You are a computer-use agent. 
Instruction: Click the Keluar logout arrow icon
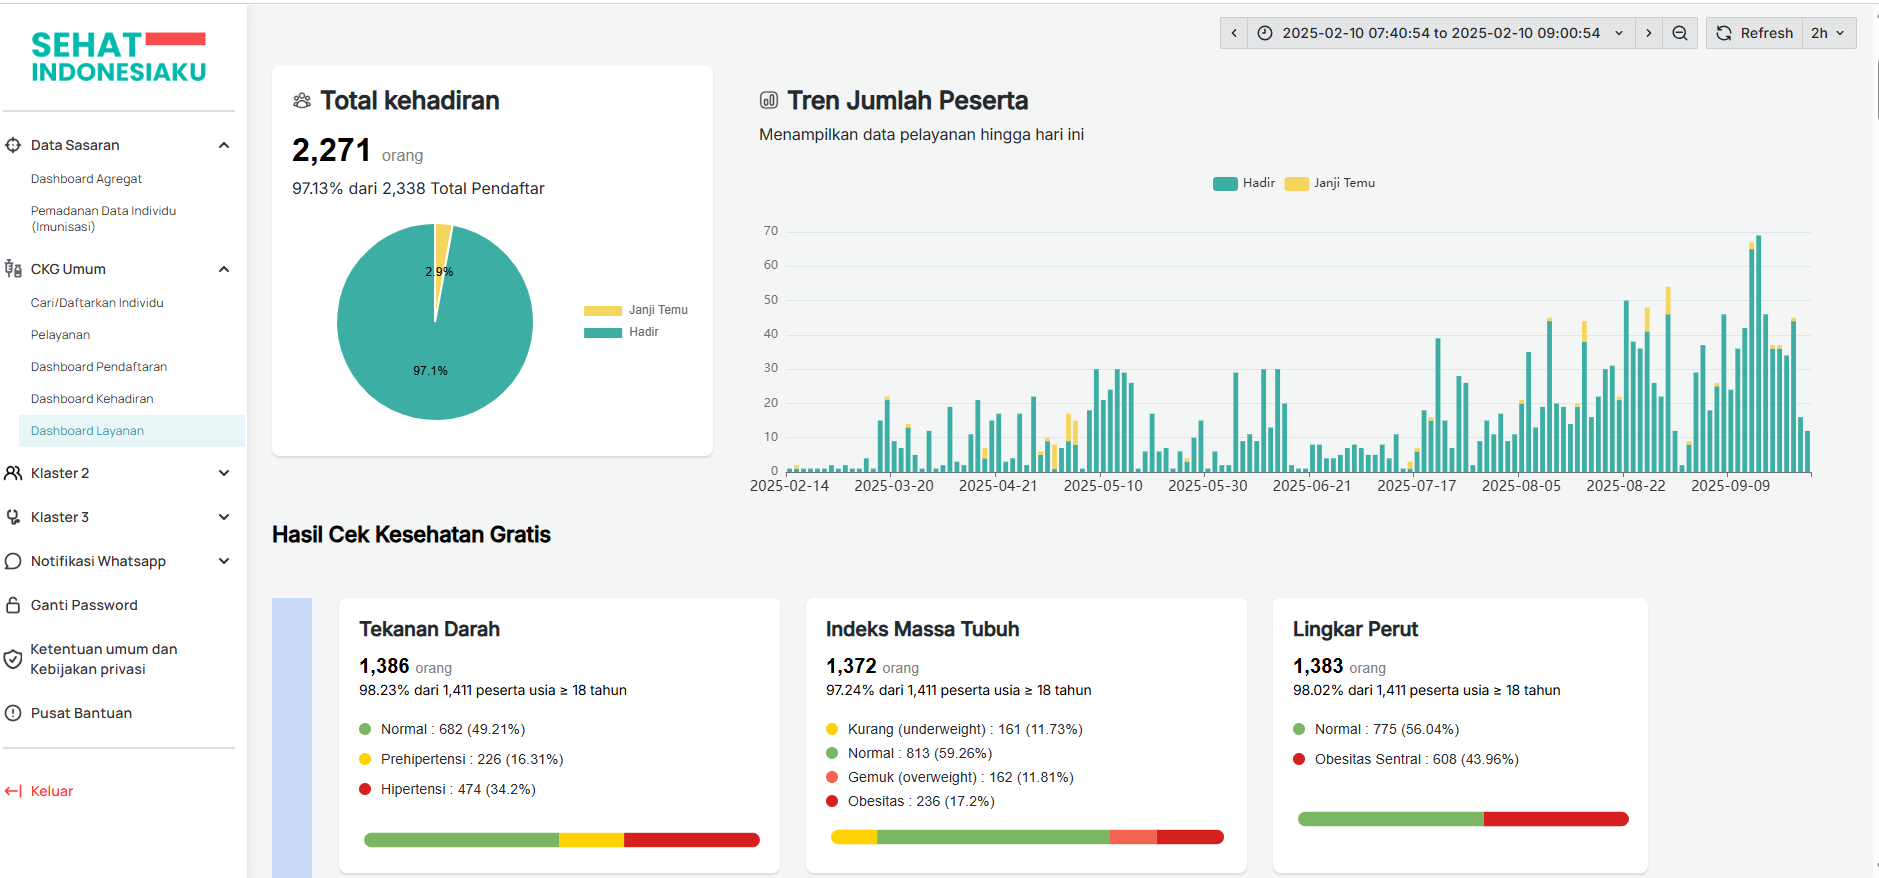(13, 791)
